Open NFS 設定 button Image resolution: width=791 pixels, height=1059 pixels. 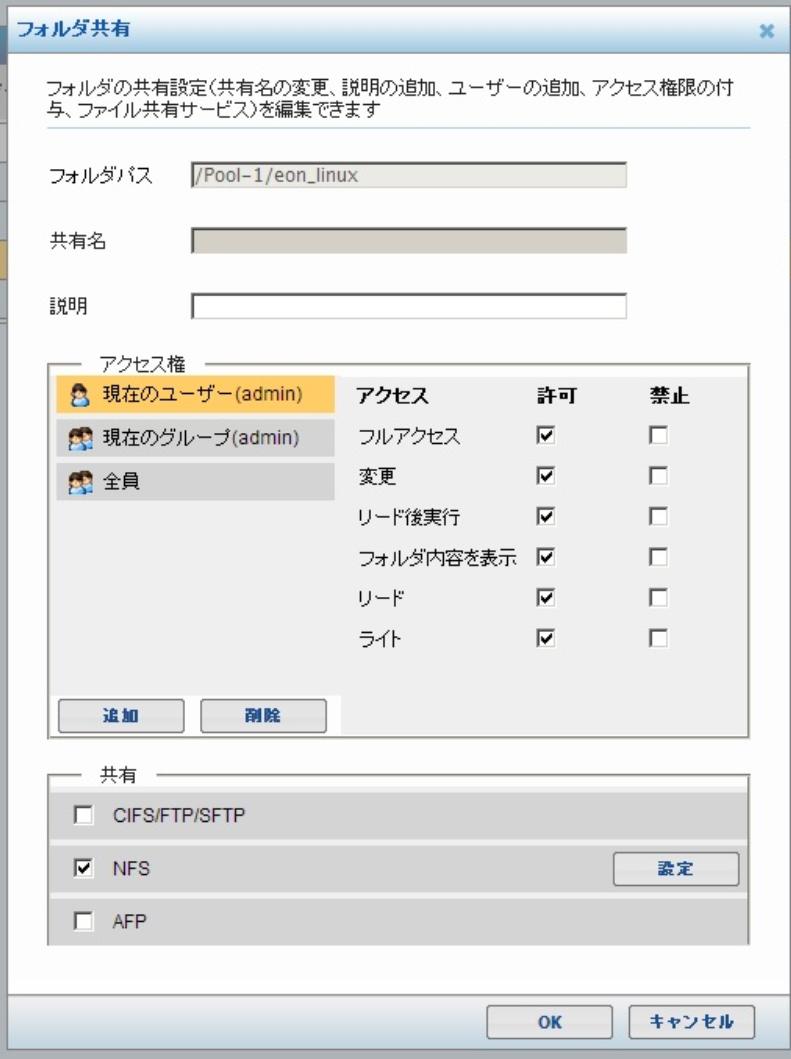coord(676,870)
